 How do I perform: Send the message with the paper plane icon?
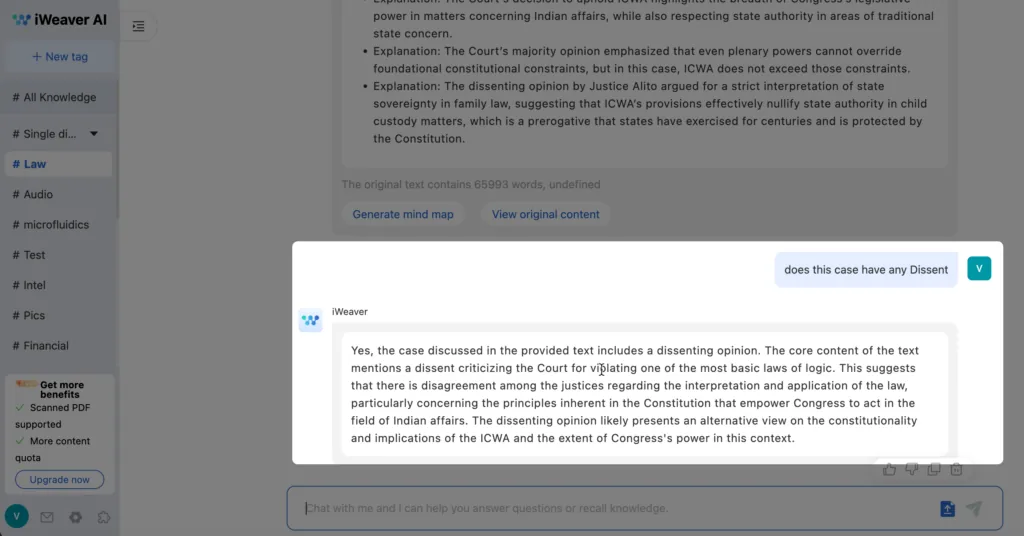pyautogui.click(x=974, y=508)
